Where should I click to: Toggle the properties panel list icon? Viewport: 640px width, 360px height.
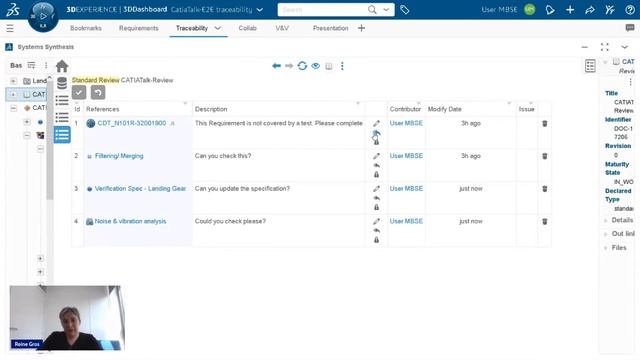click(590, 66)
